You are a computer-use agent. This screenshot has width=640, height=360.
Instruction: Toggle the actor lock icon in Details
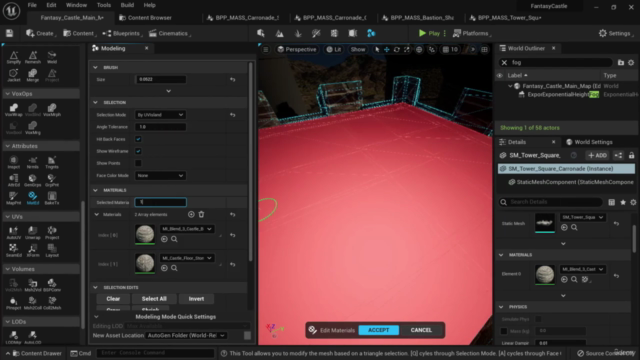[x=631, y=155]
